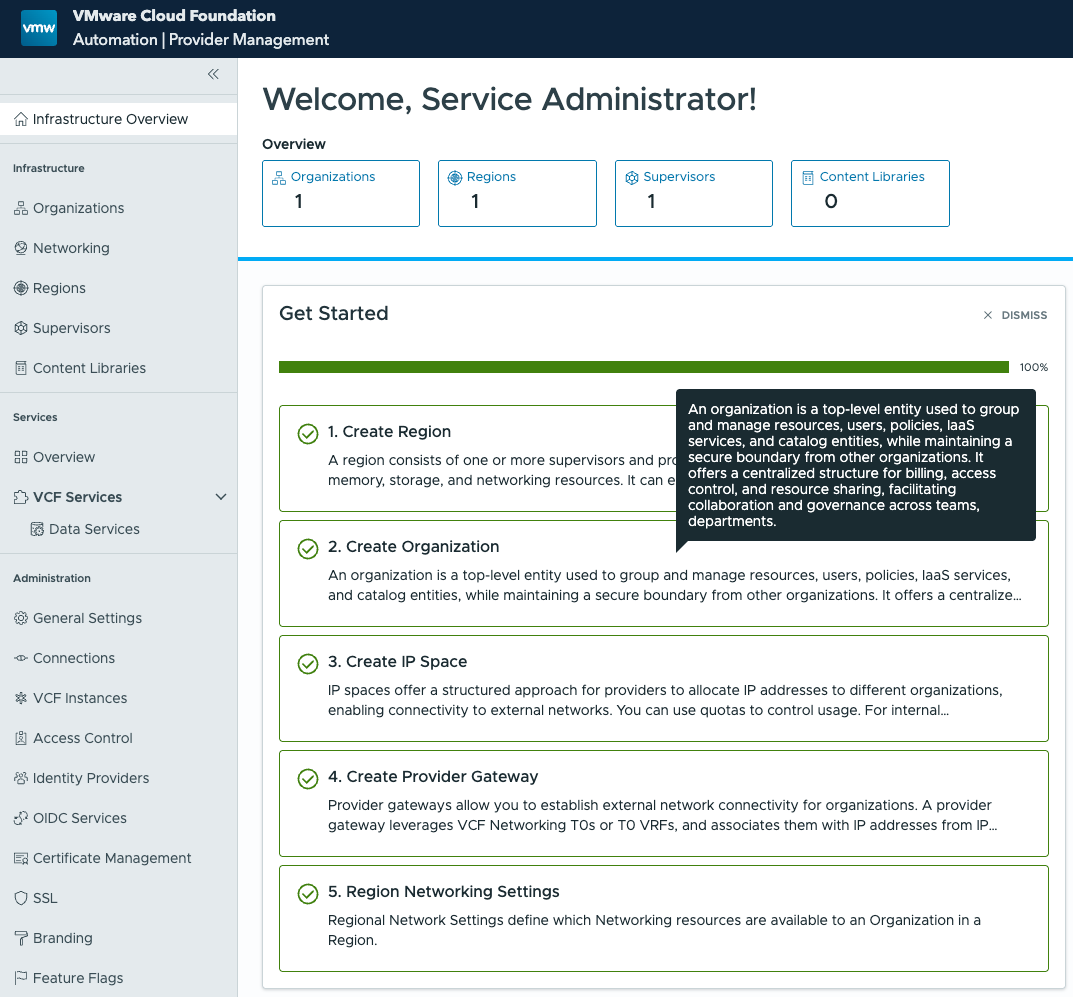1073x997 pixels.
Task: Dismiss the Get Started panel
Action: [1015, 315]
